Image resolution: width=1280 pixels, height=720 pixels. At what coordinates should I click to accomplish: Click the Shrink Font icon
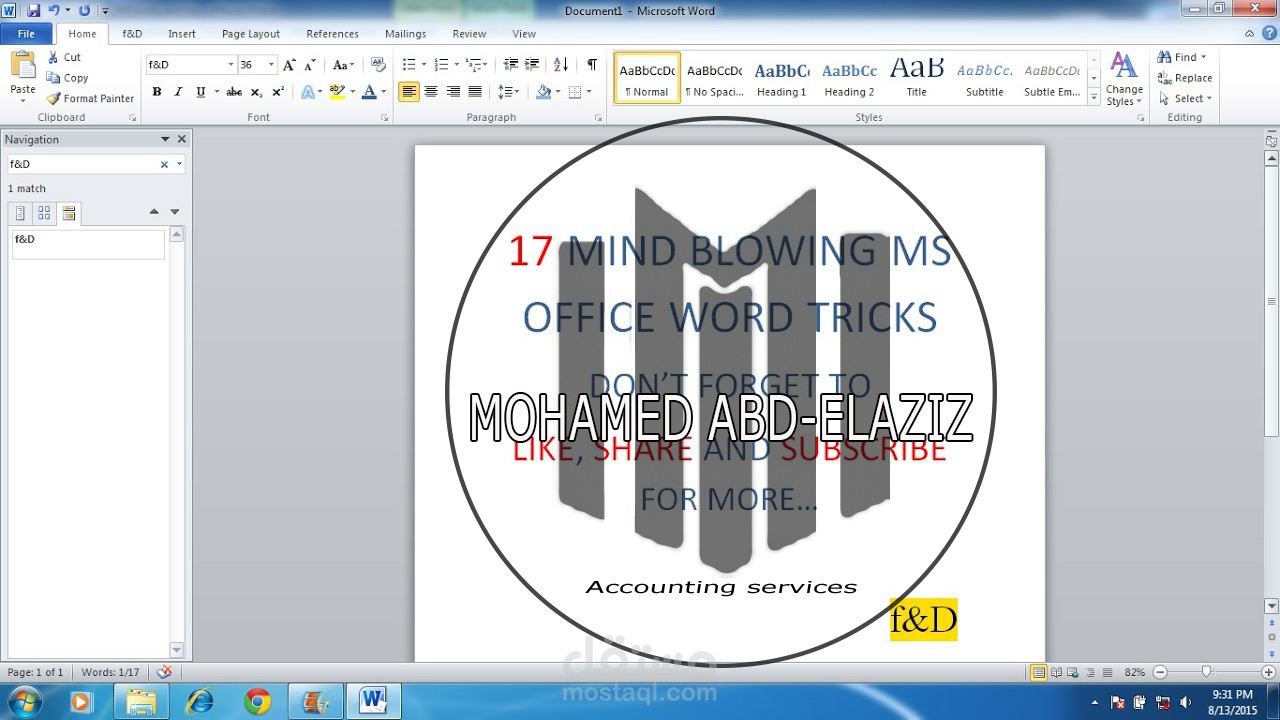(311, 65)
